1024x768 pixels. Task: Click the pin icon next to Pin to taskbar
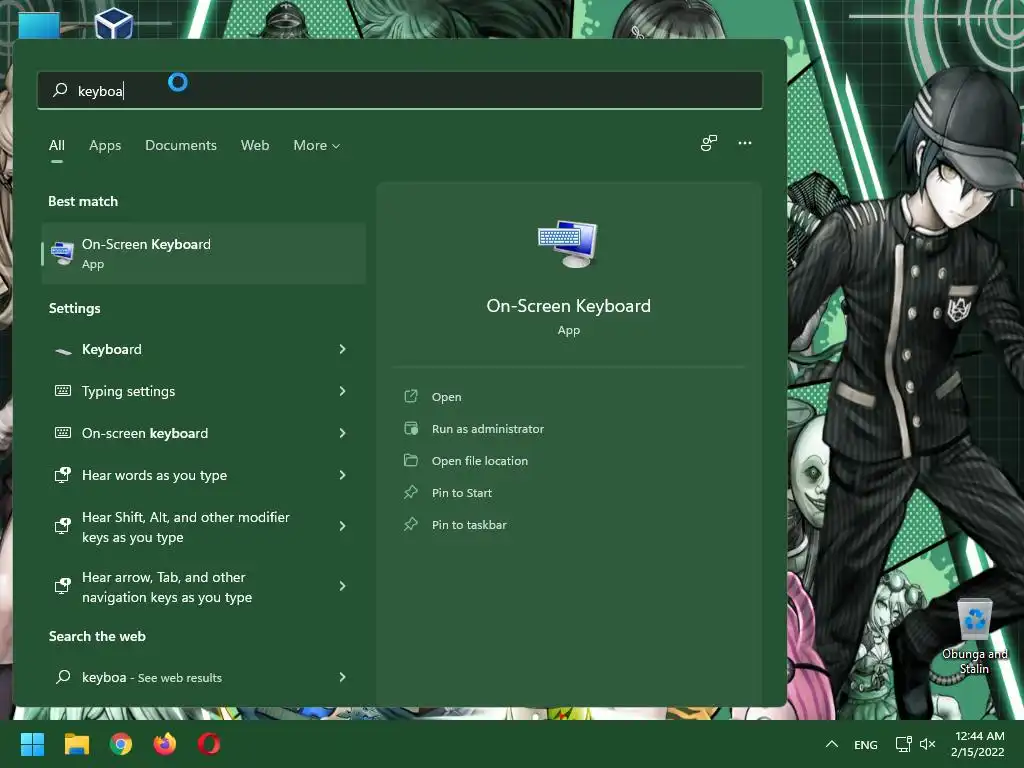411,524
